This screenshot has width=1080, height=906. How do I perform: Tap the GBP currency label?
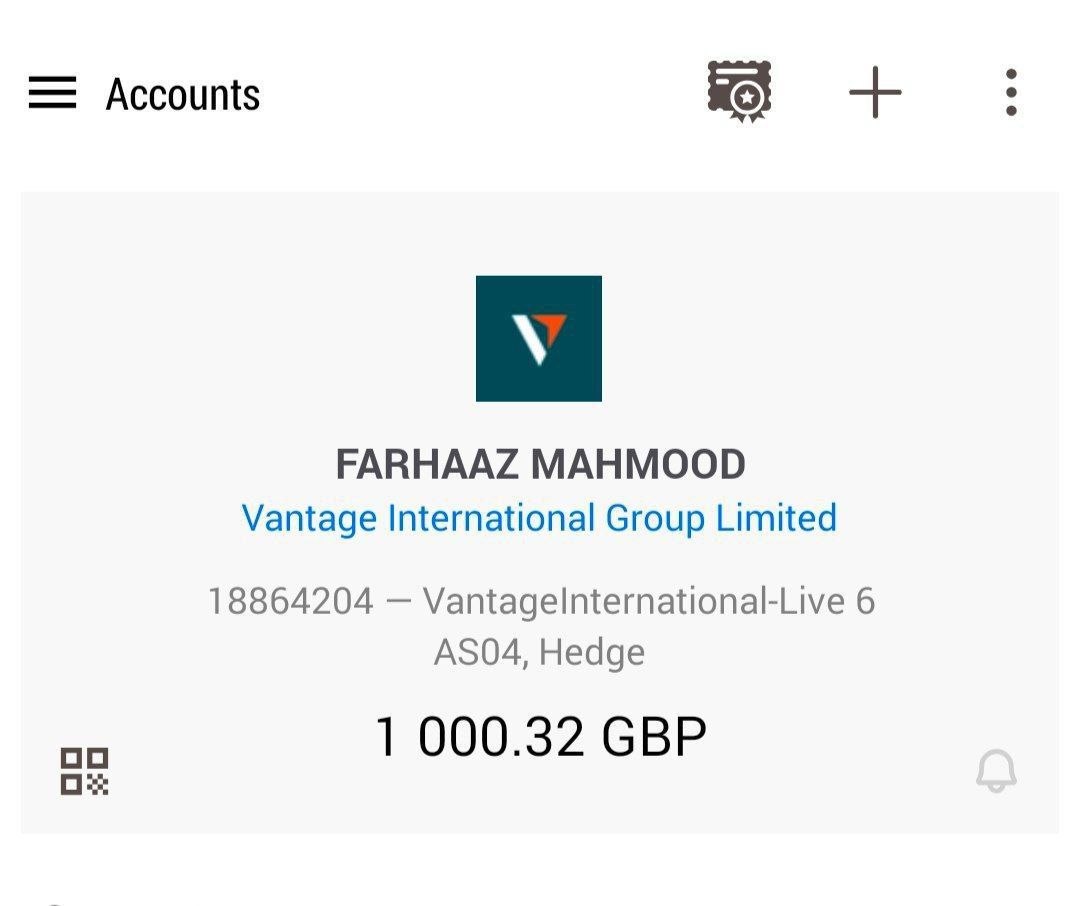[654, 737]
